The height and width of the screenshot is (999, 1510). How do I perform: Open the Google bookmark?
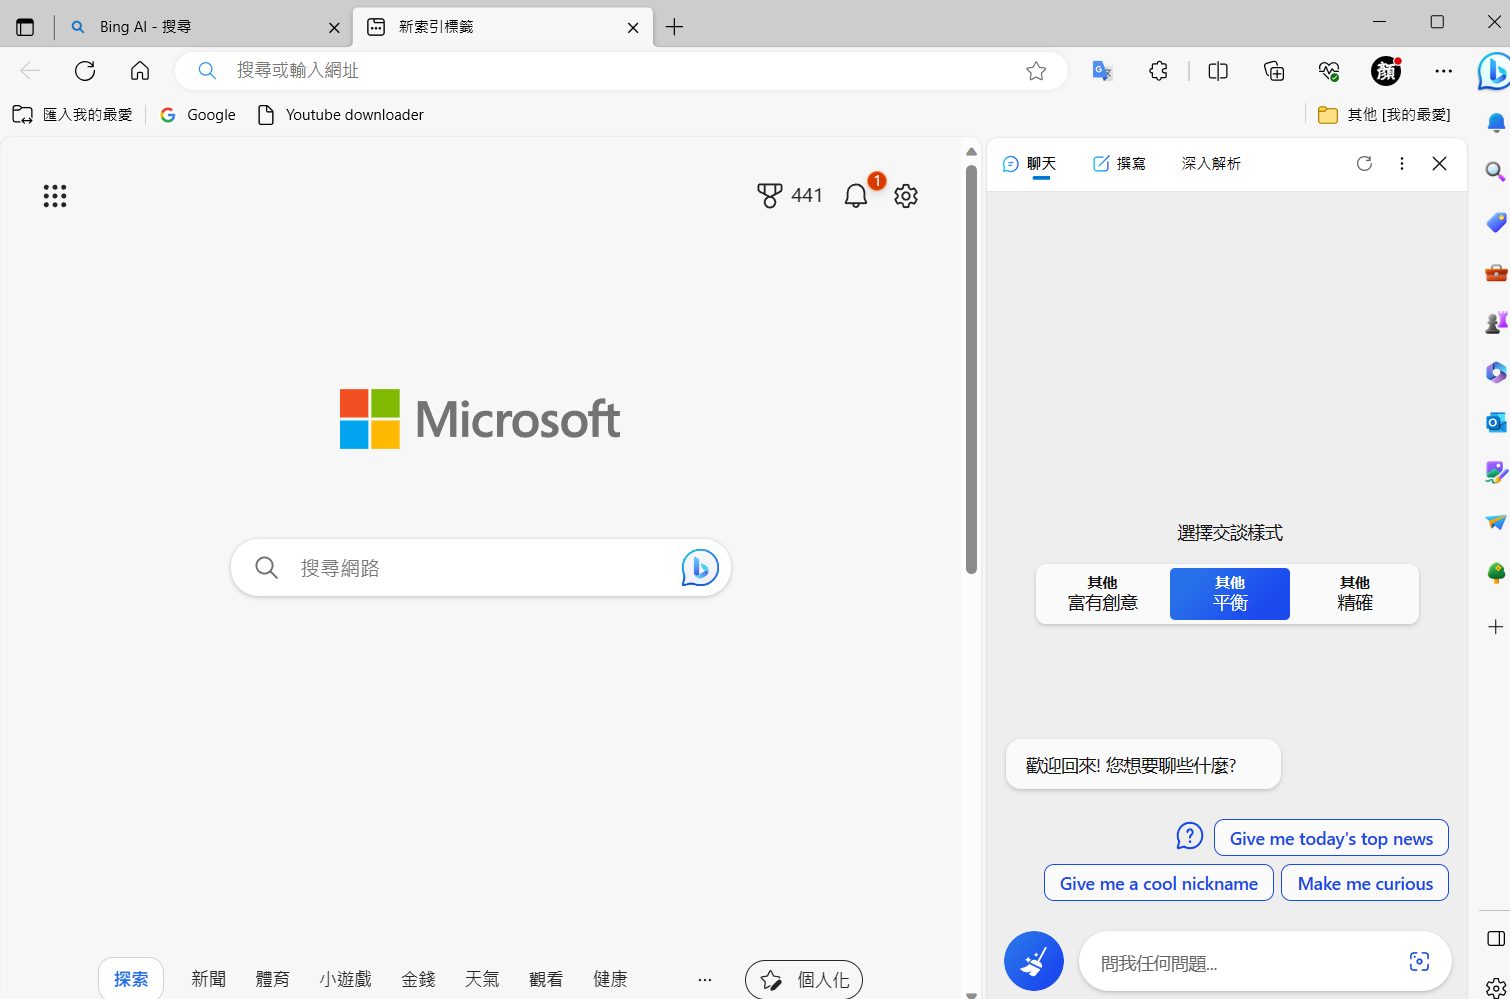(198, 115)
